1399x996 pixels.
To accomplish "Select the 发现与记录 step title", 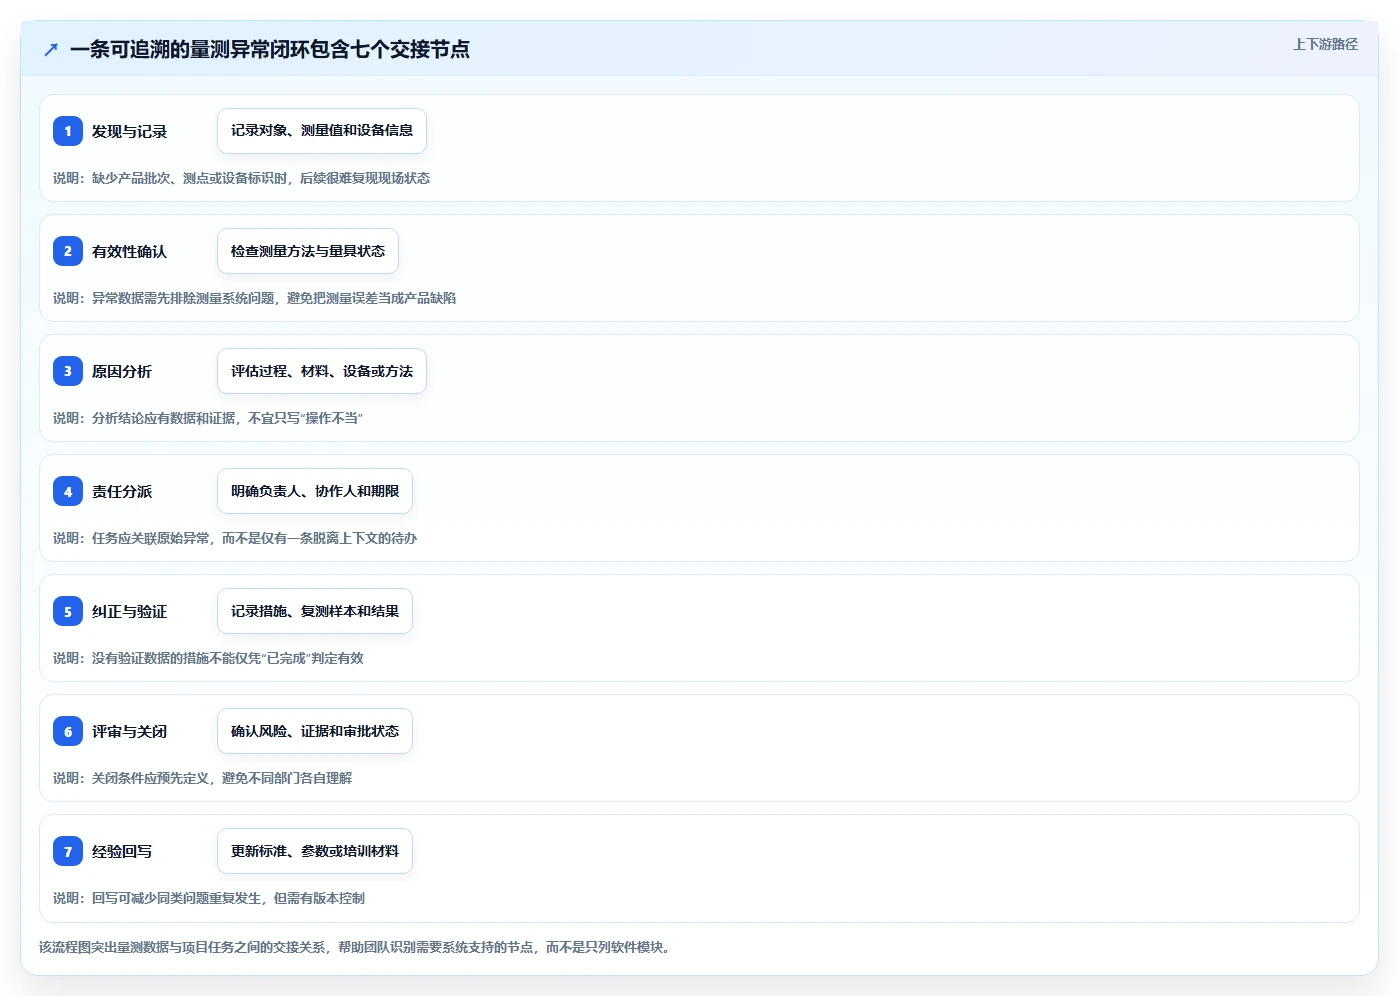I will tap(129, 131).
